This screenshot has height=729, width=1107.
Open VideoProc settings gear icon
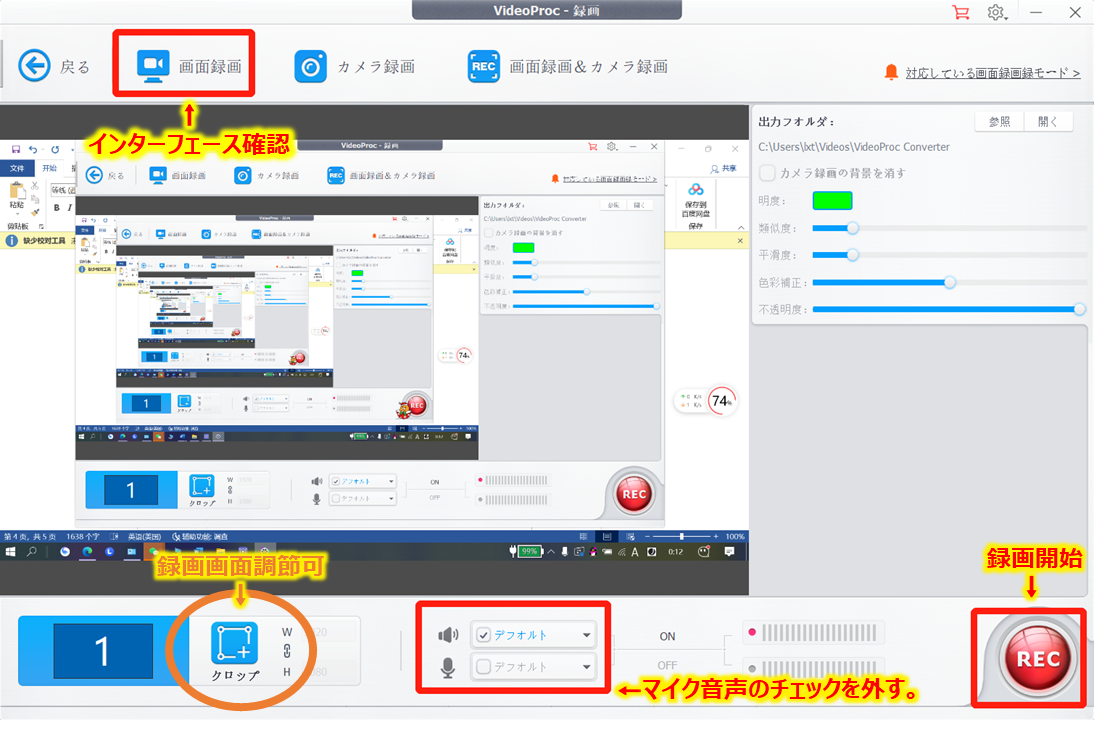(x=996, y=12)
